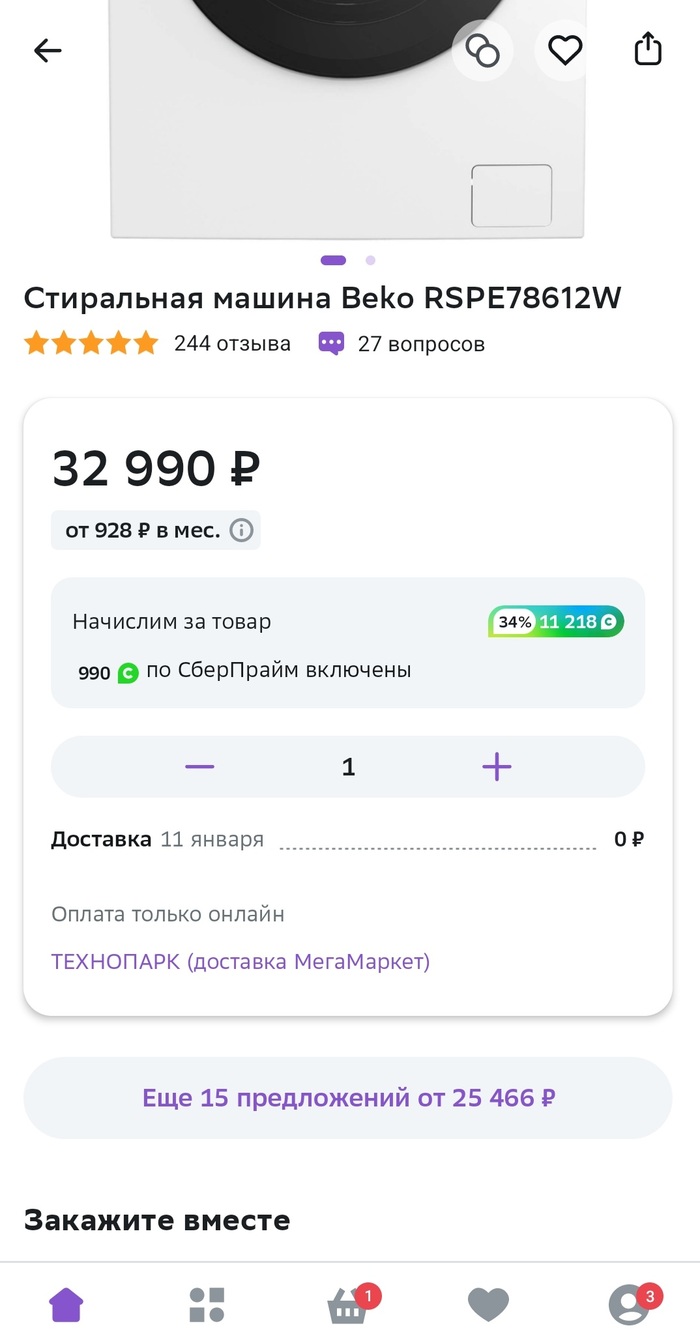The image size is (700, 1343).
Task: Add washing machine to favorites (heart)
Action: (565, 50)
